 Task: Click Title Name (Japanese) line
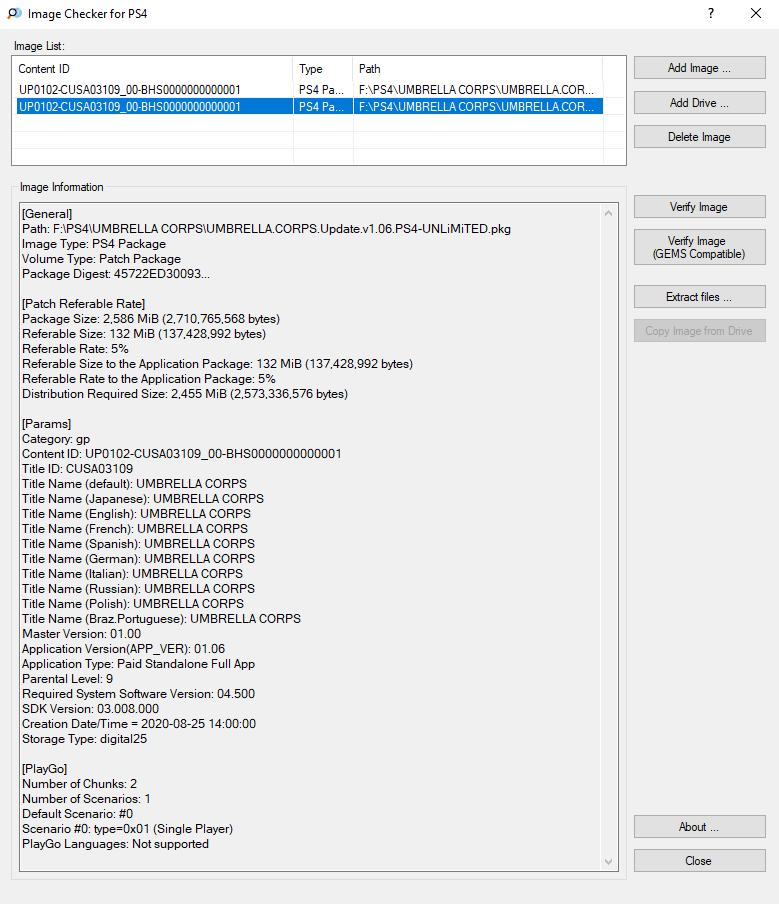tap(143, 499)
